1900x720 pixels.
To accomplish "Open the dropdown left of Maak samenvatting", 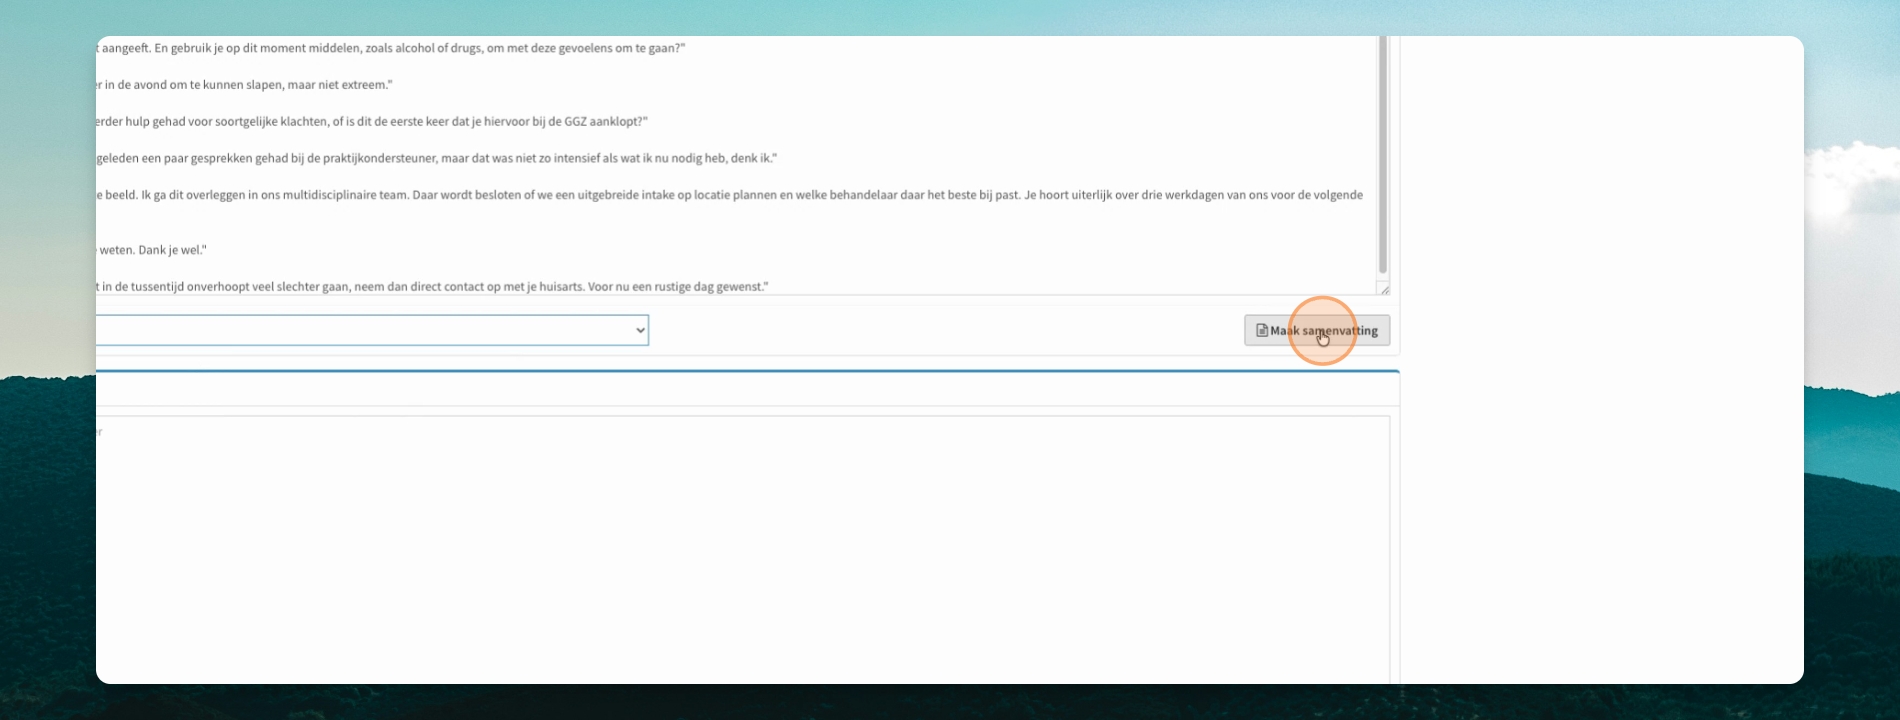I will pyautogui.click(x=372, y=330).
